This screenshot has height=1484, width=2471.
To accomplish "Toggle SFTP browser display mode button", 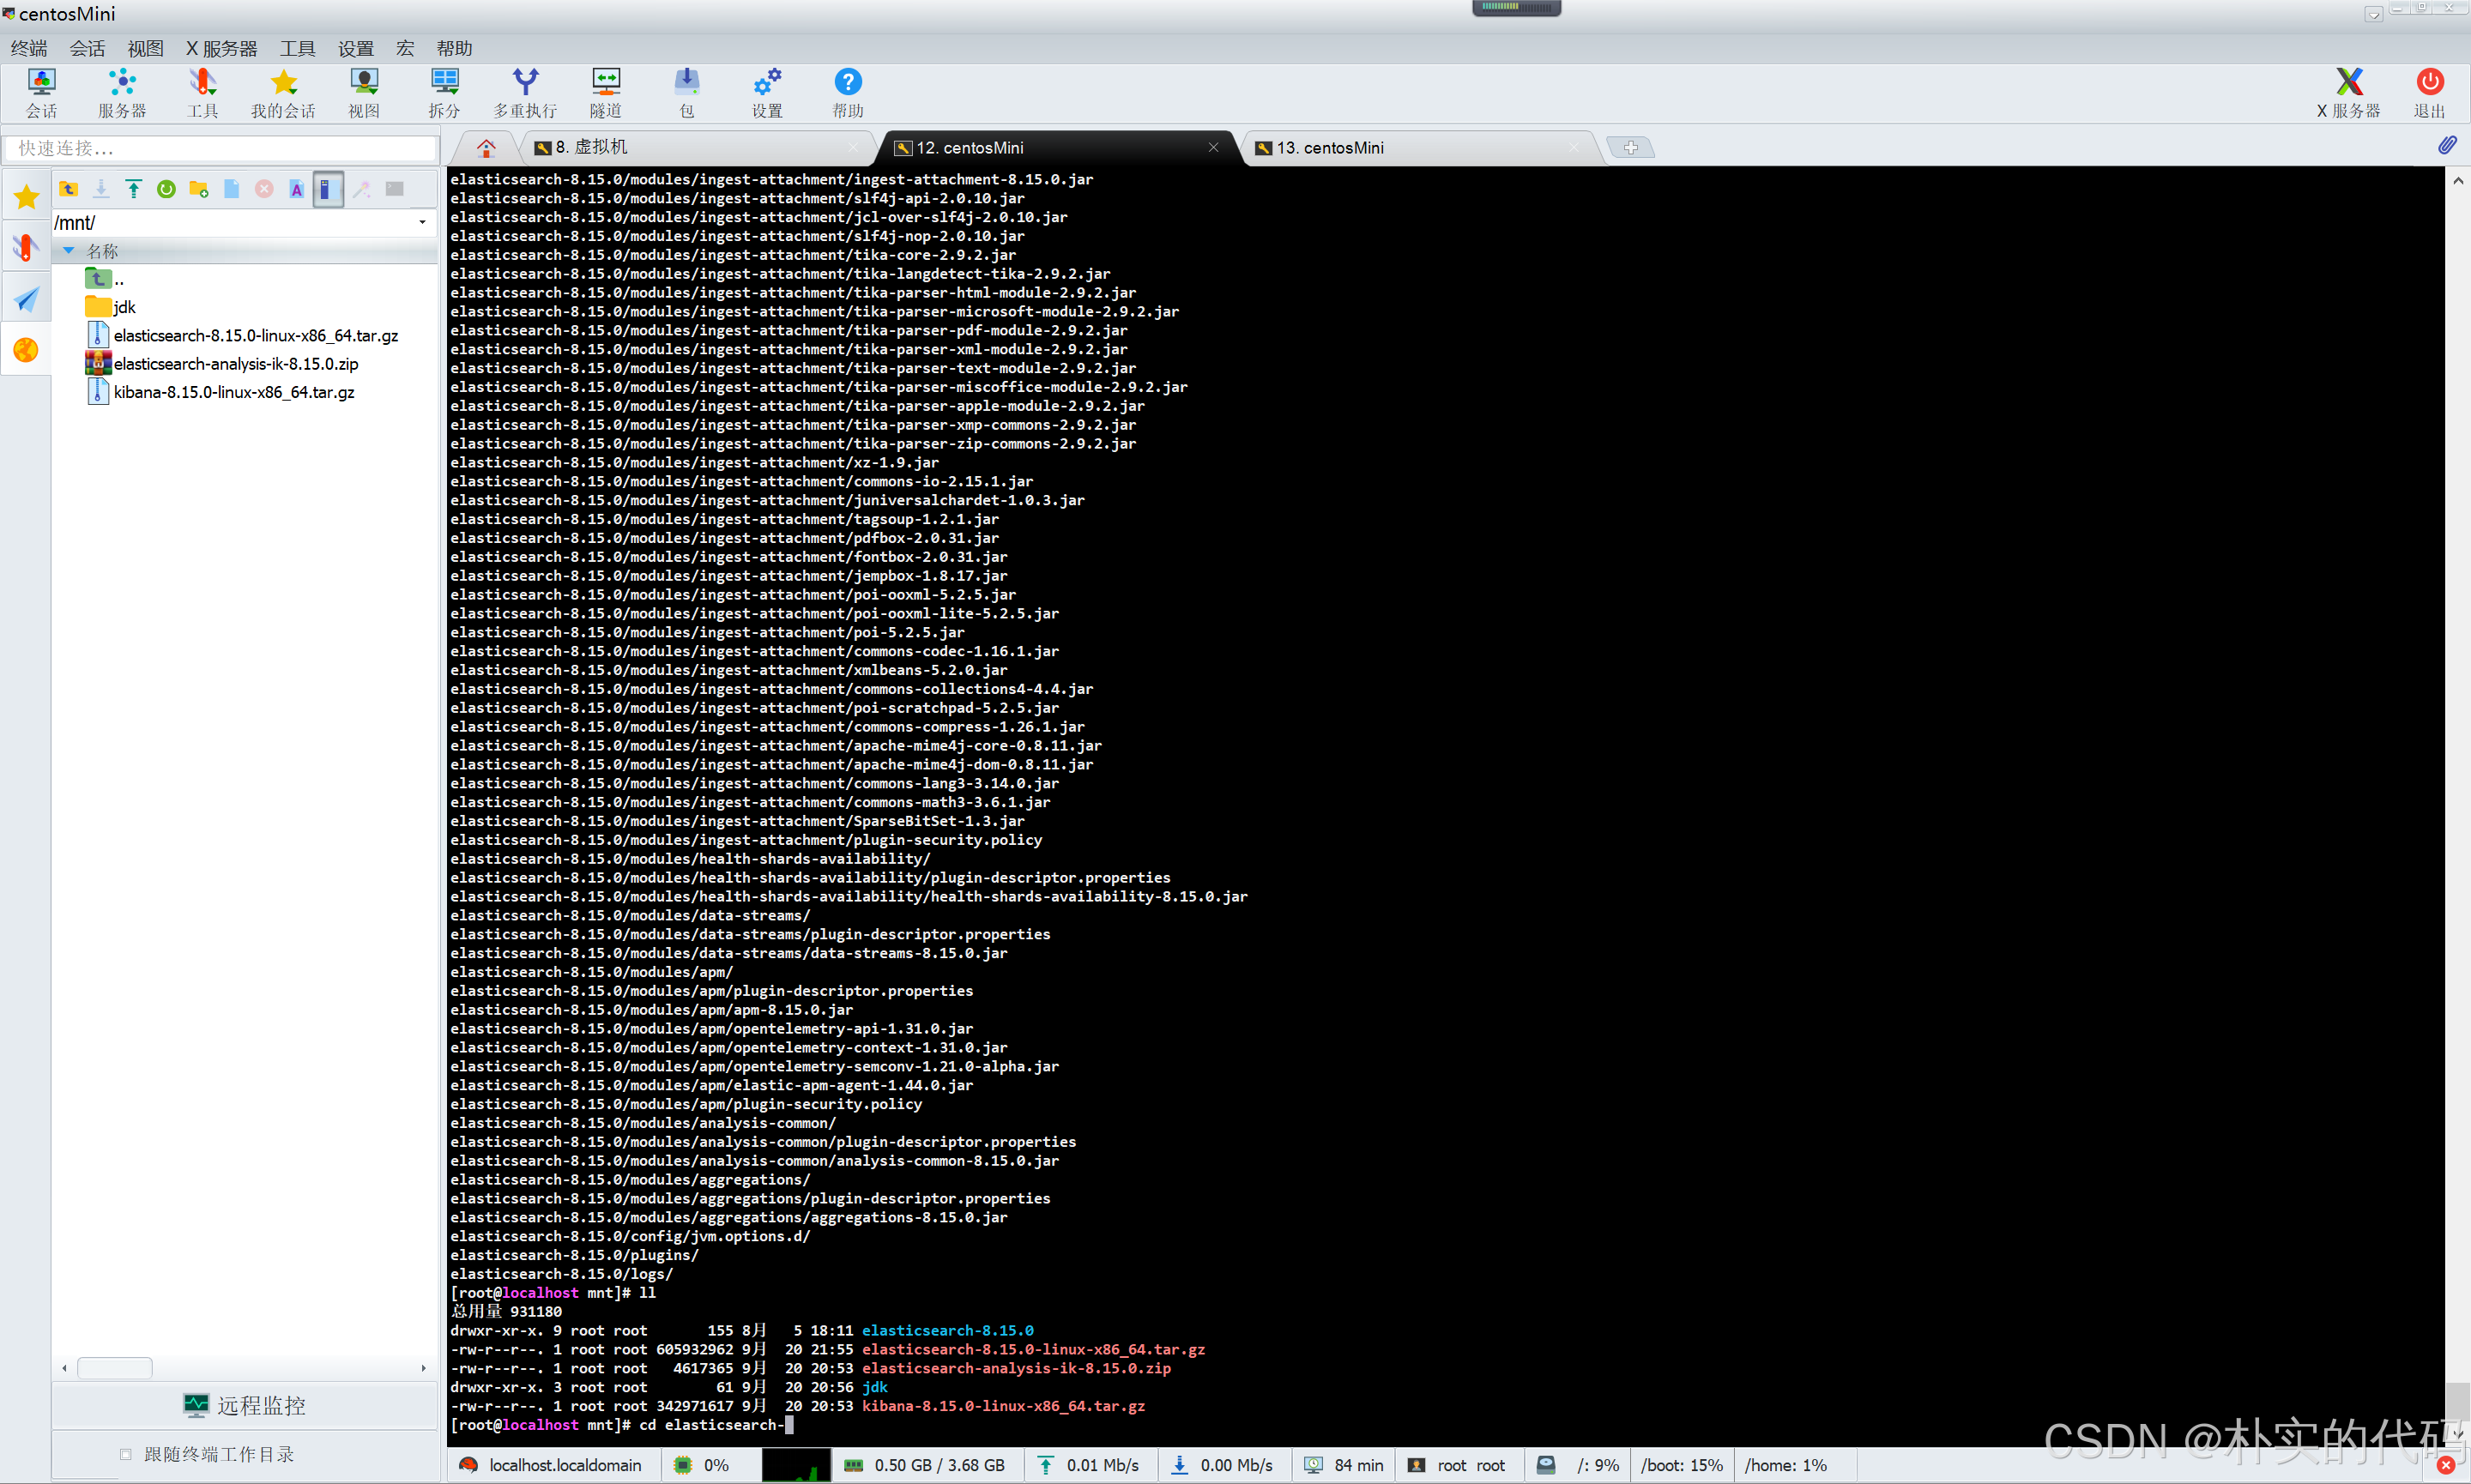I will (x=328, y=189).
